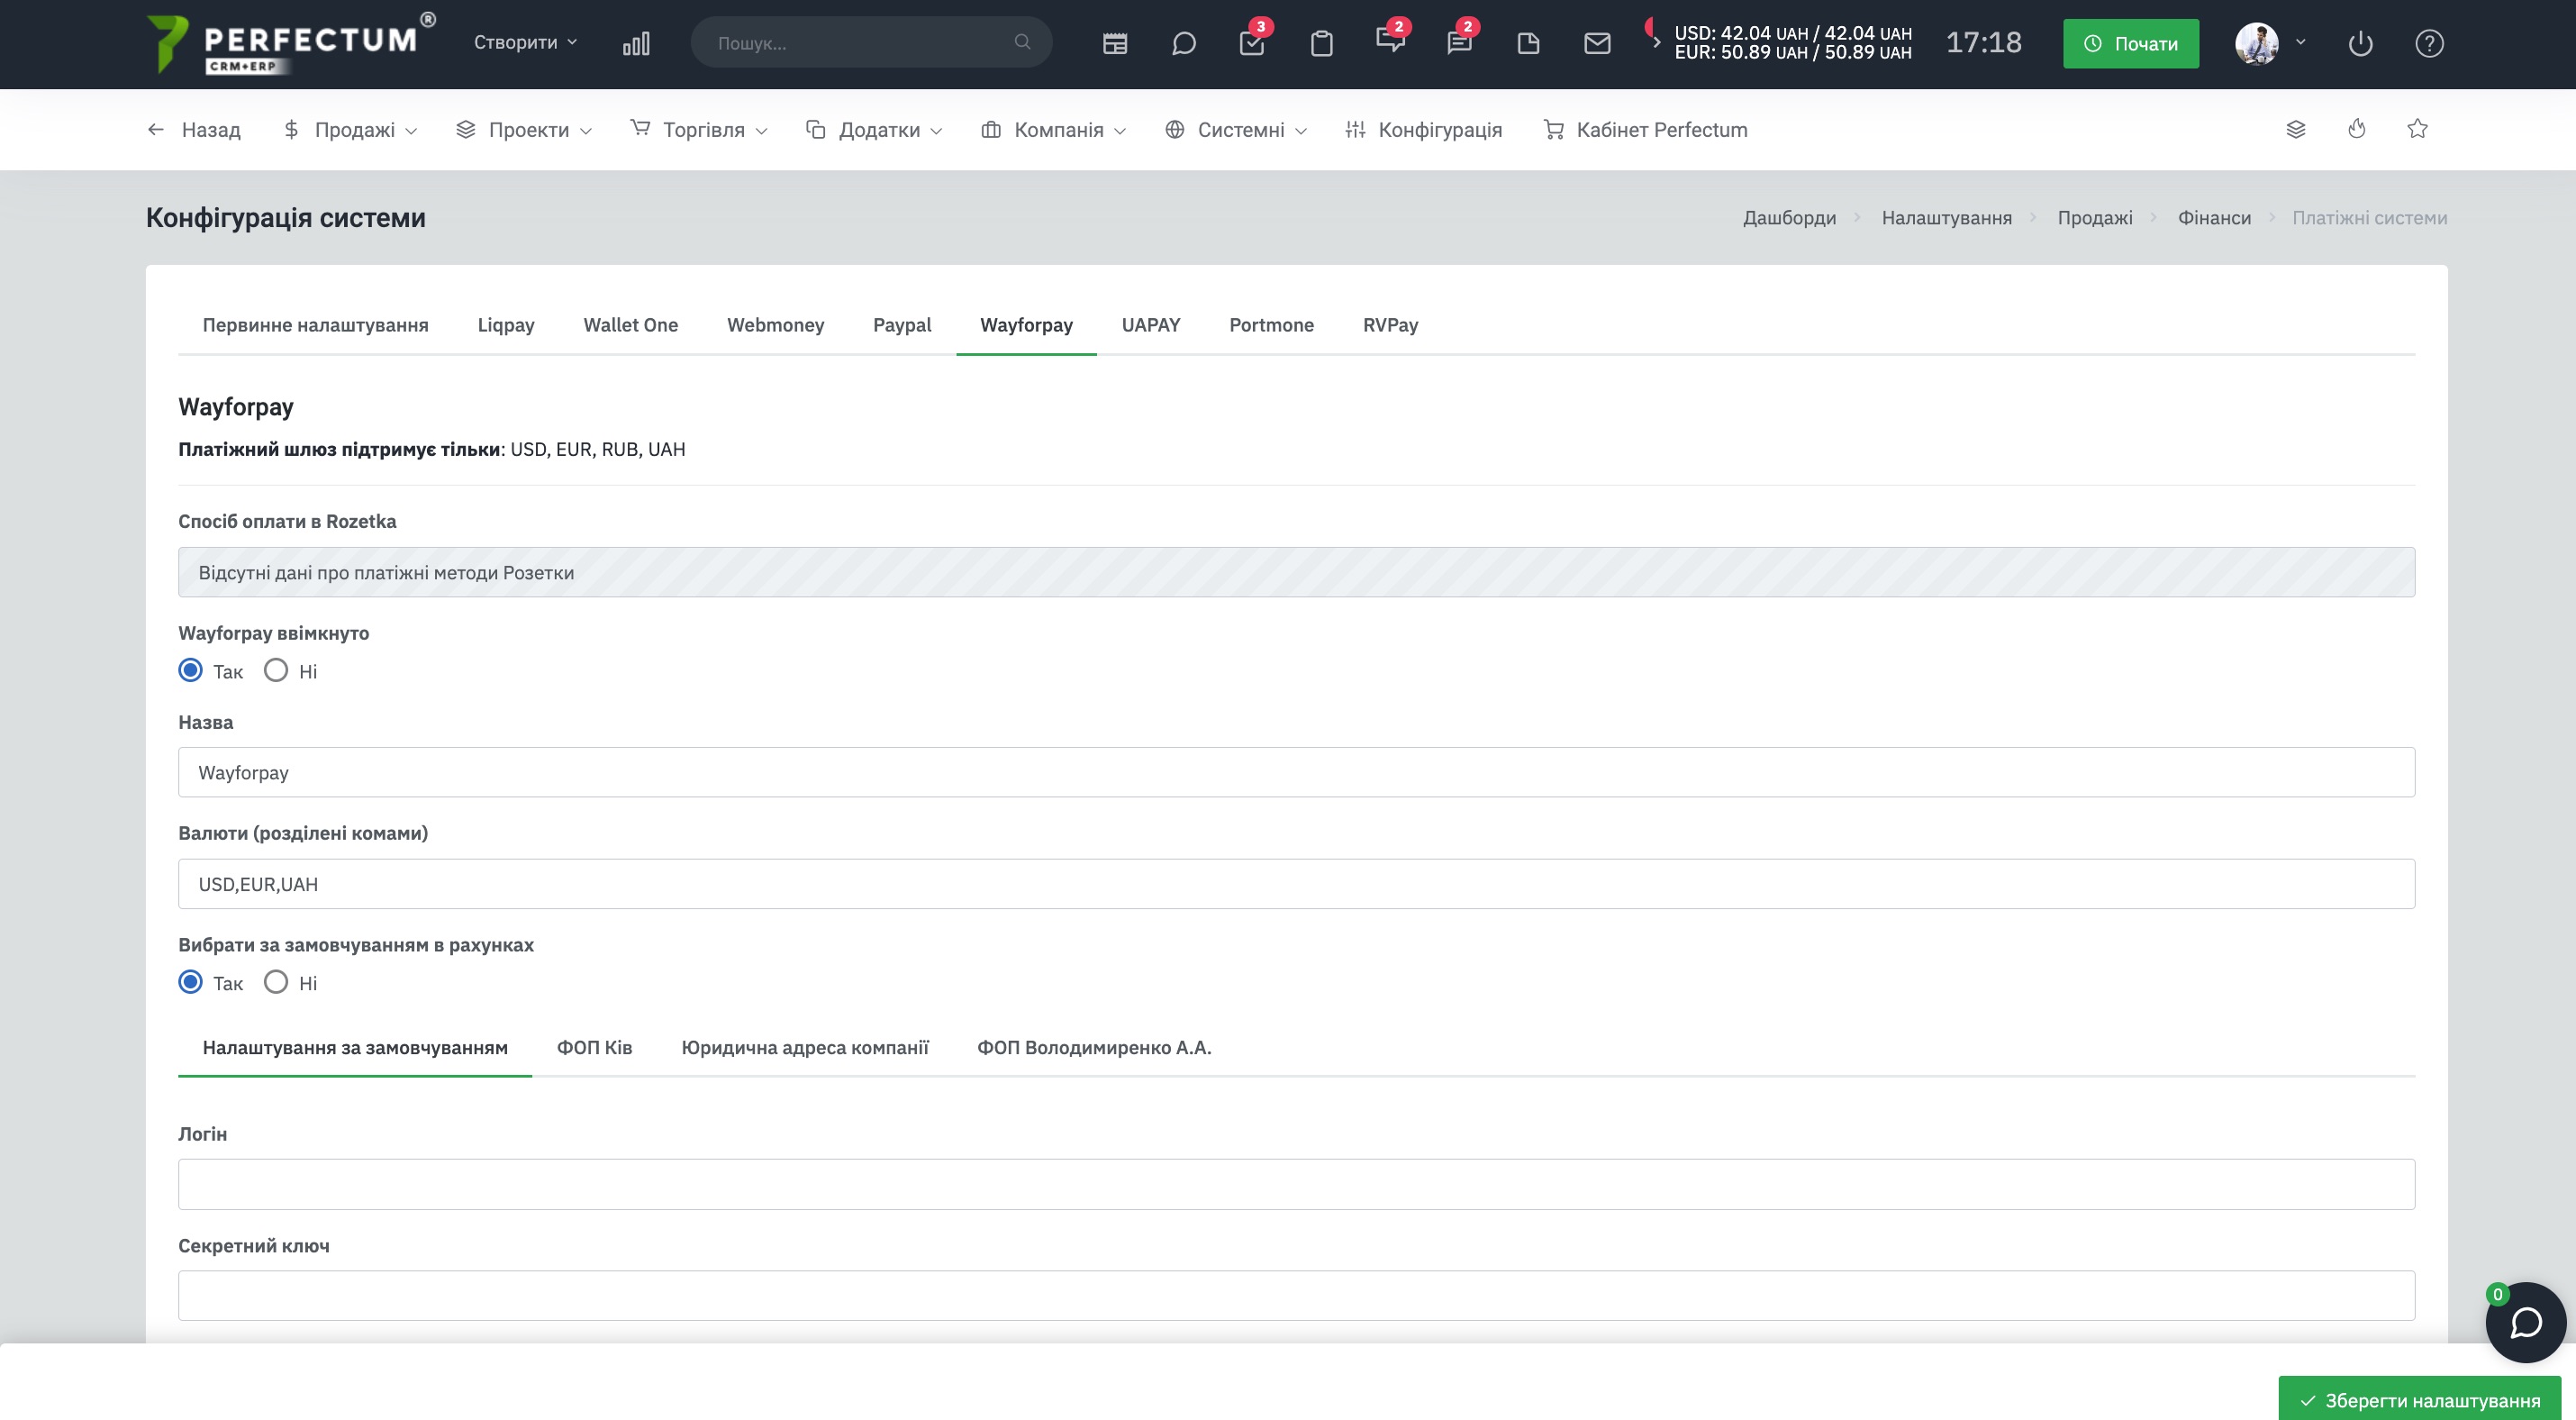Go to Продажі breadcrumb
Screen dimensions: 2576x1420
click(2095, 217)
